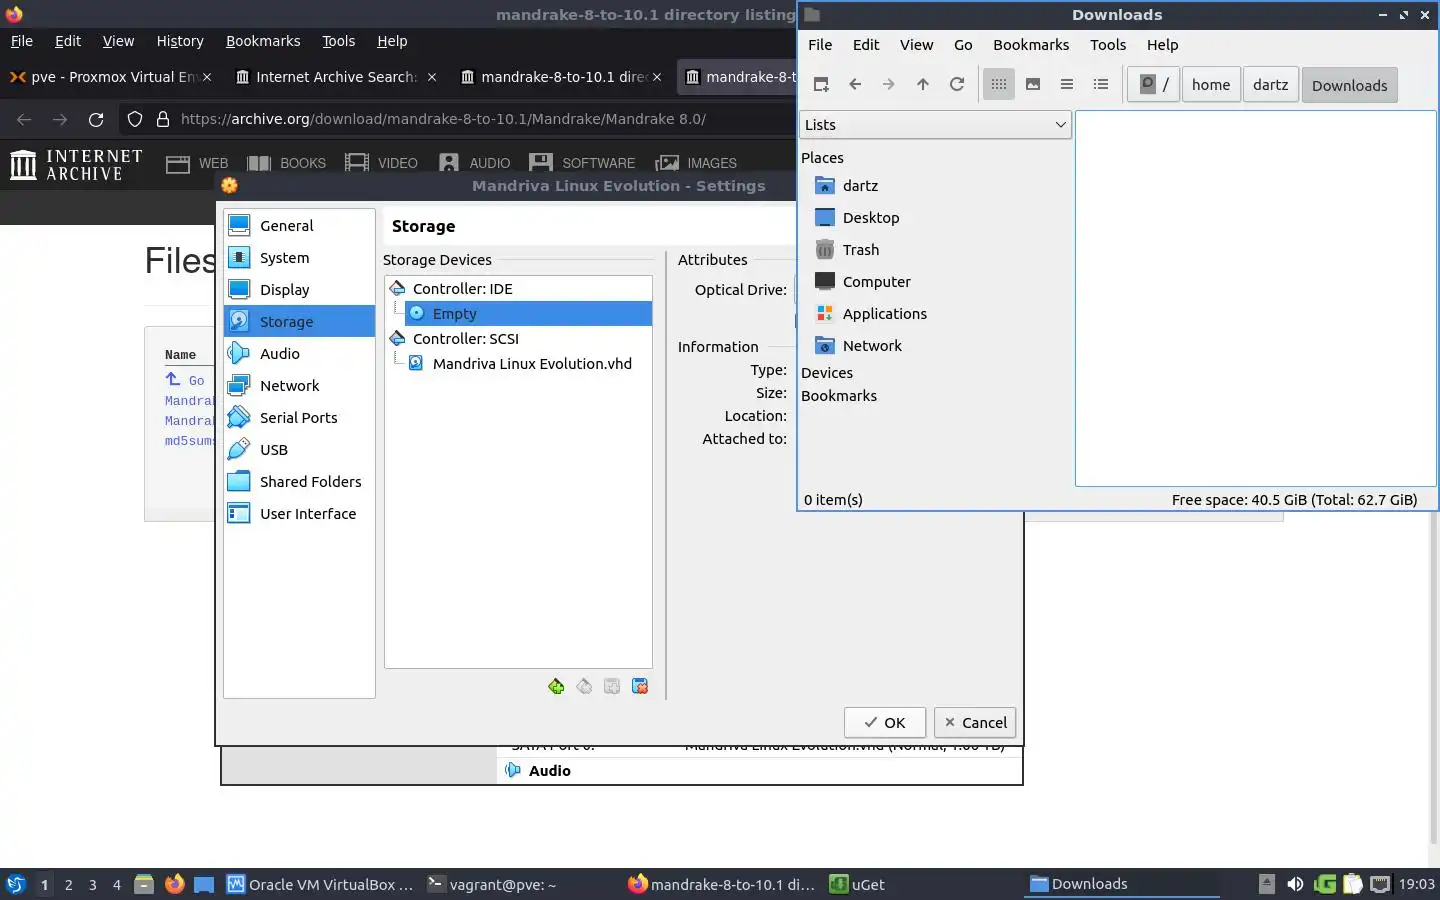Image resolution: width=1440 pixels, height=900 pixels.
Task: Go back in Downloads file manager
Action: [x=855, y=85]
